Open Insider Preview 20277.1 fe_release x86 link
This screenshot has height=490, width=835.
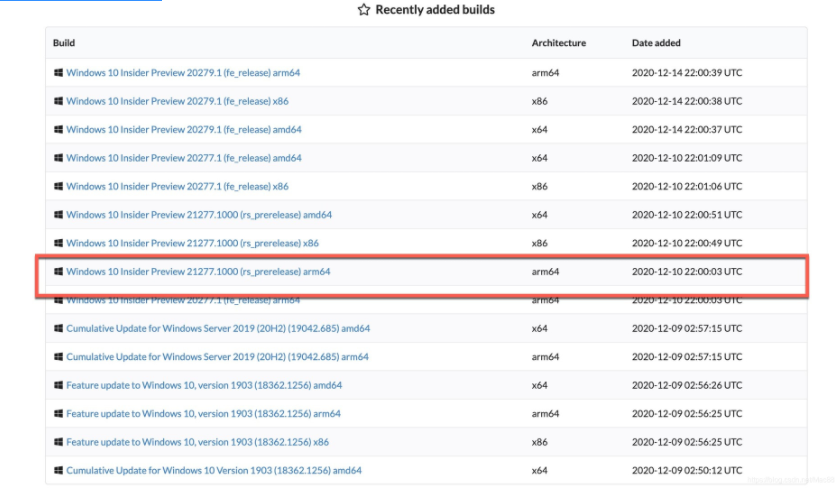click(x=177, y=186)
